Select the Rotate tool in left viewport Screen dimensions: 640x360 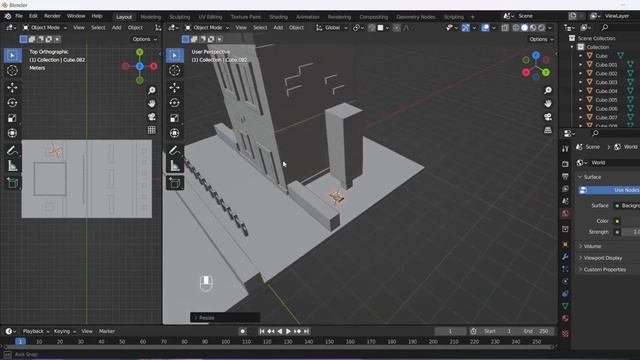[x=12, y=102]
